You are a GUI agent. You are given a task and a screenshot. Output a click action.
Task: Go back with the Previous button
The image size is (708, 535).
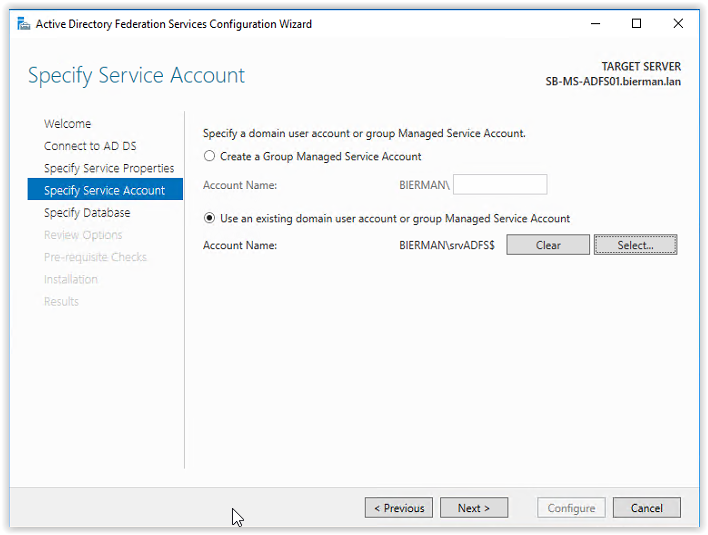399,508
